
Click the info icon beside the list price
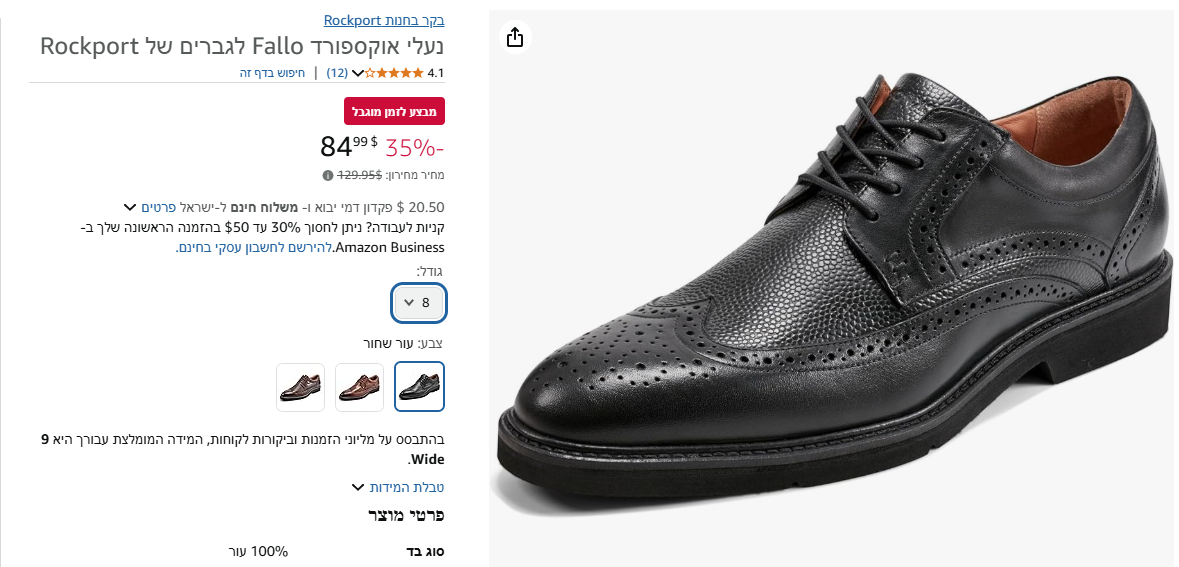tap(328, 175)
